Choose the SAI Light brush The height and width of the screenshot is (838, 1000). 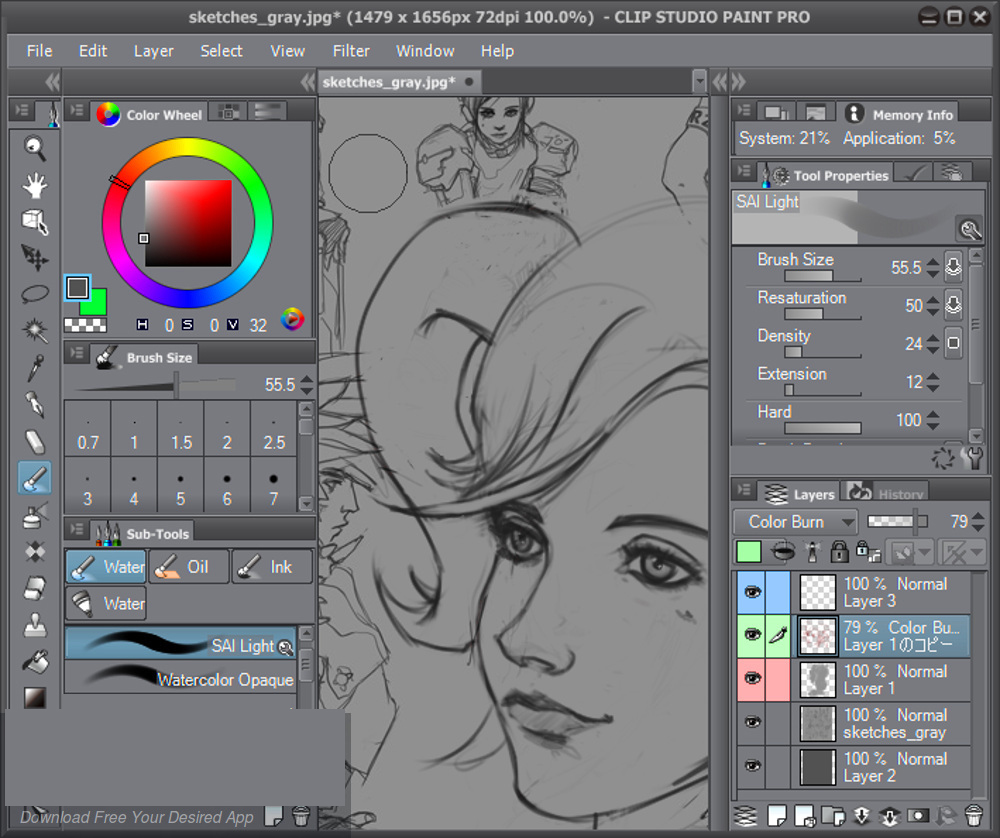[180, 643]
